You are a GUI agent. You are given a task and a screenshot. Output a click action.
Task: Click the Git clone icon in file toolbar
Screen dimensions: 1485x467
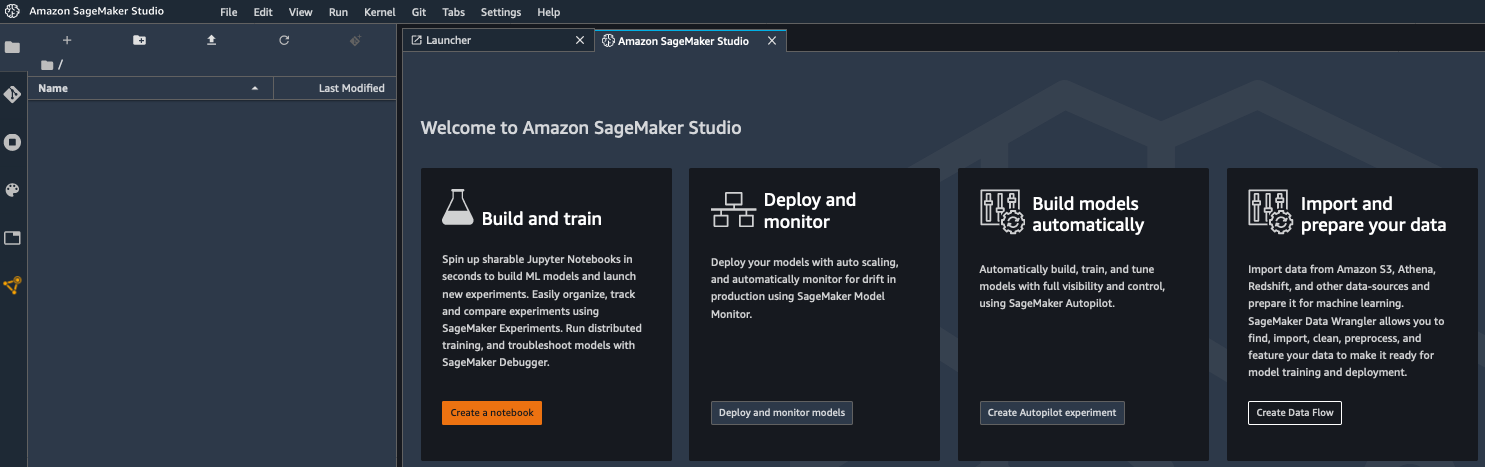(x=355, y=40)
